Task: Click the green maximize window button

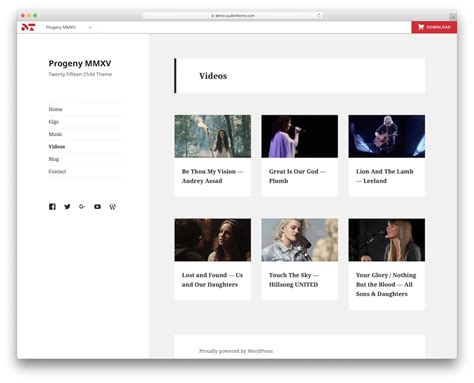Action: pos(35,15)
